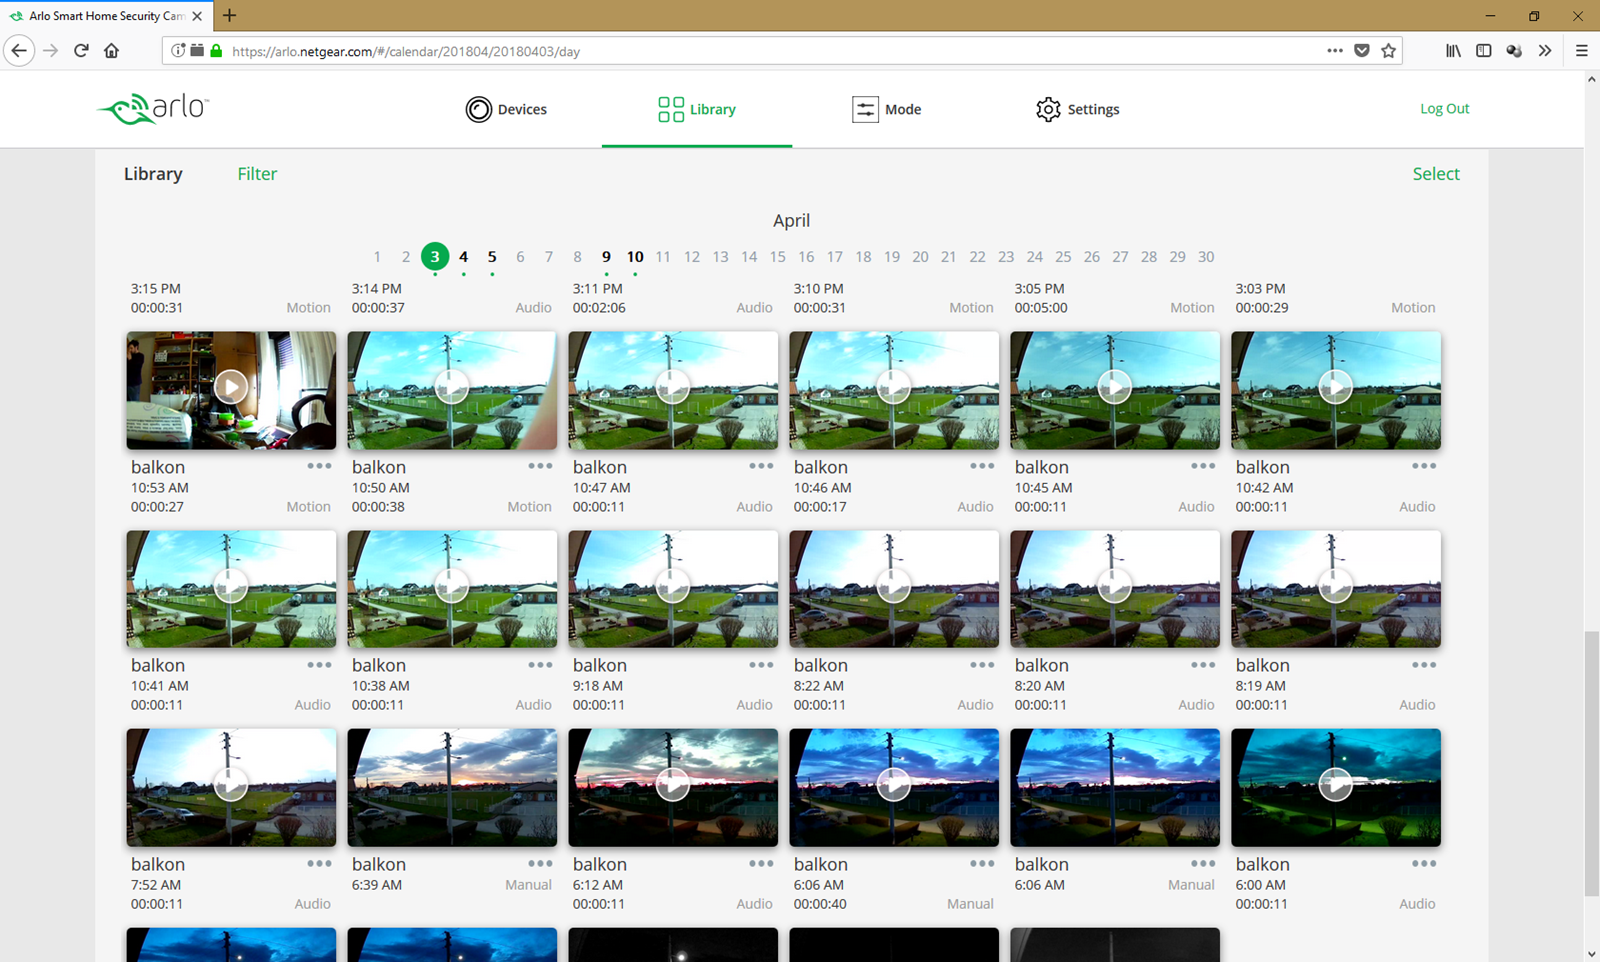Open the Firefox hamburger menu

[x=1581, y=51]
